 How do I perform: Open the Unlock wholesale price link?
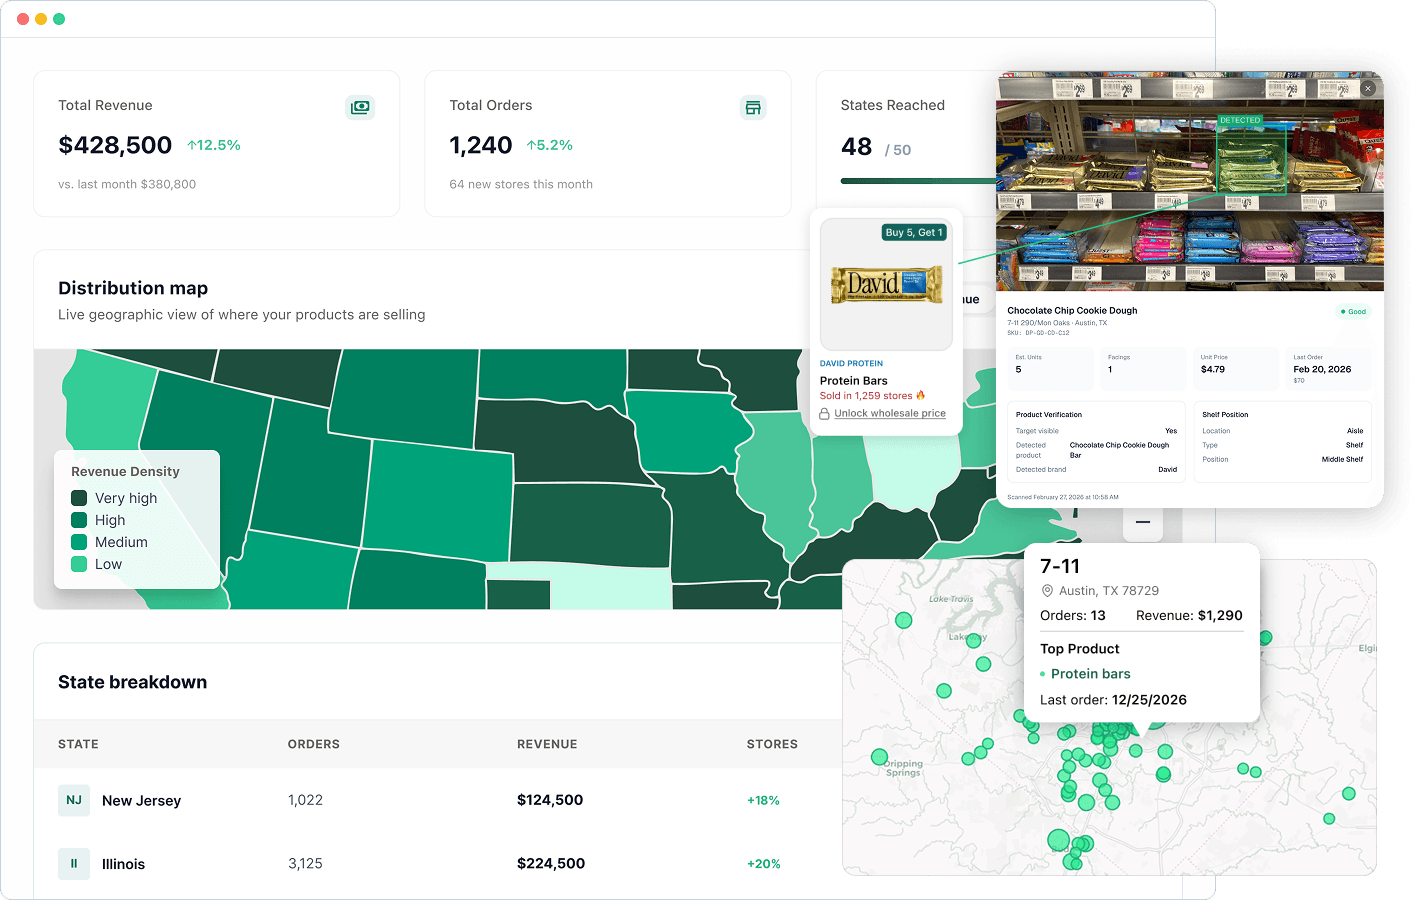(x=889, y=413)
